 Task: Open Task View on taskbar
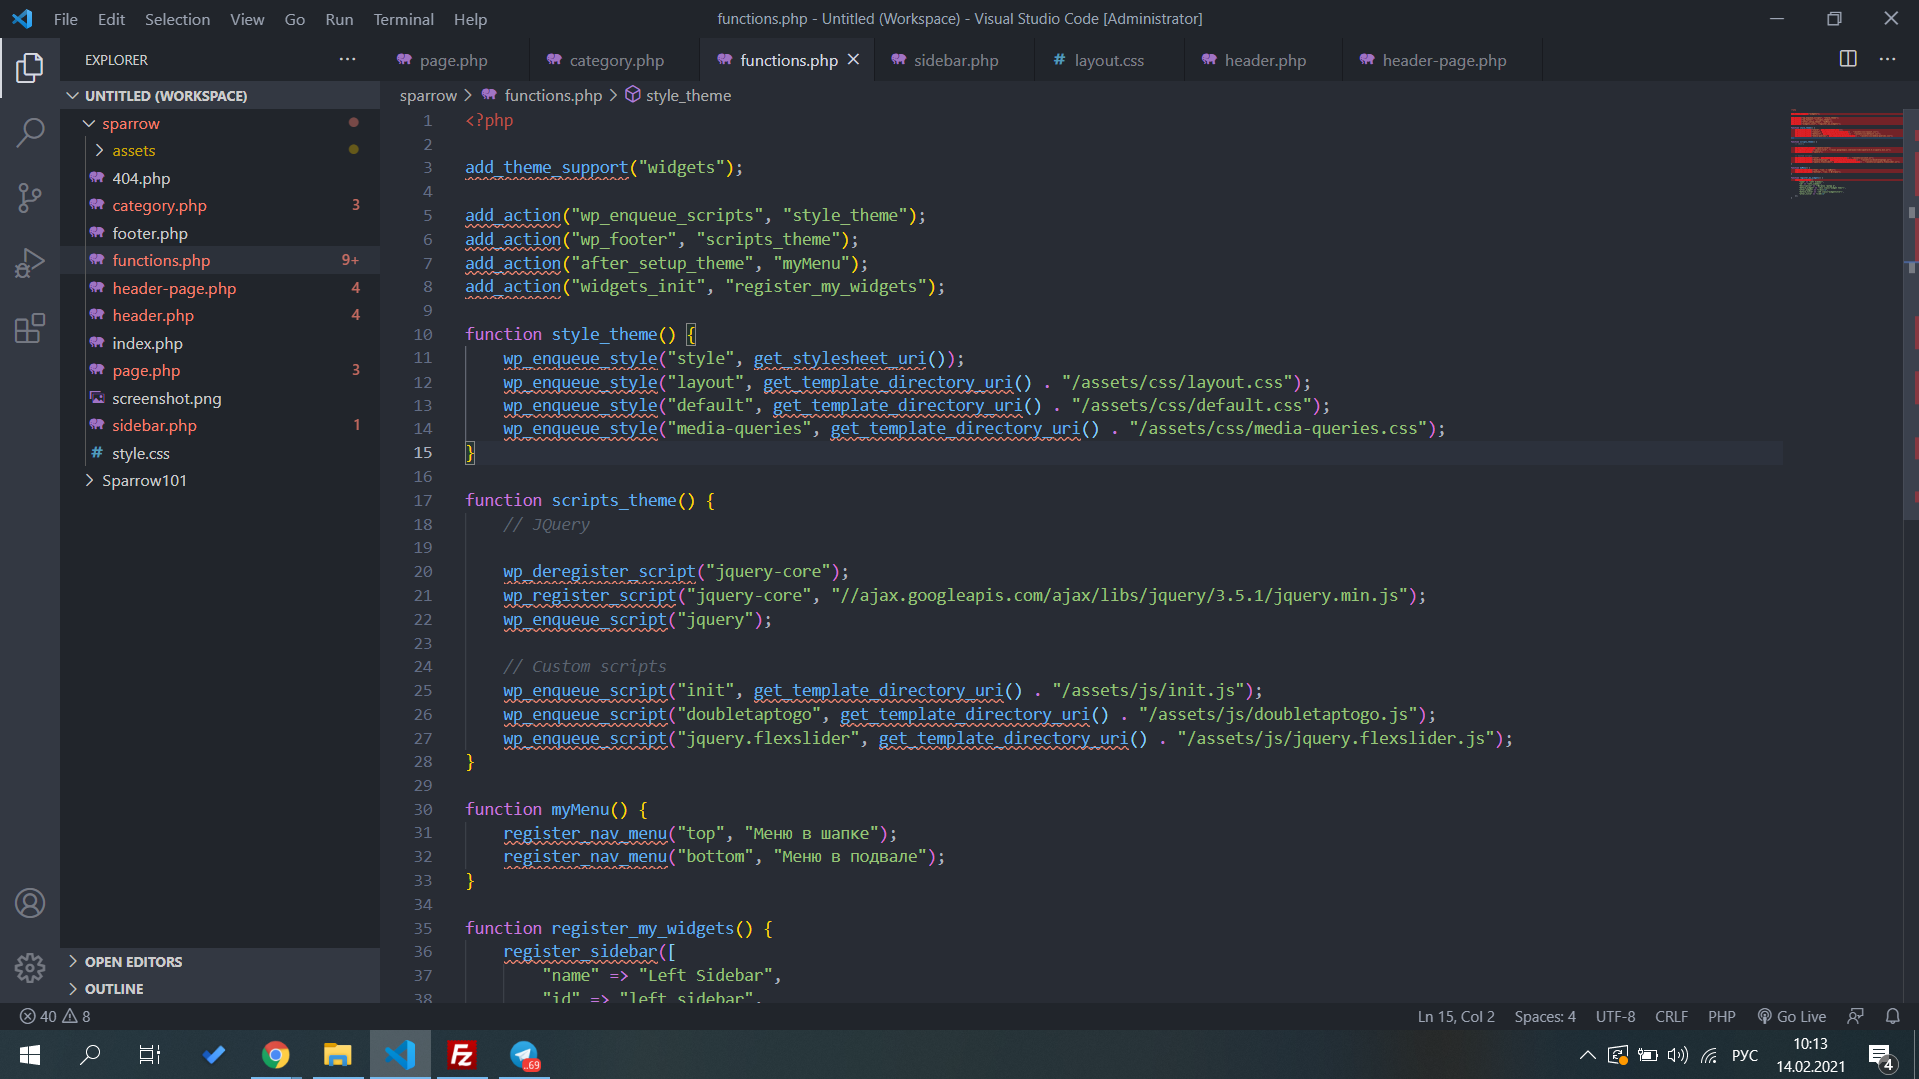[150, 1055]
